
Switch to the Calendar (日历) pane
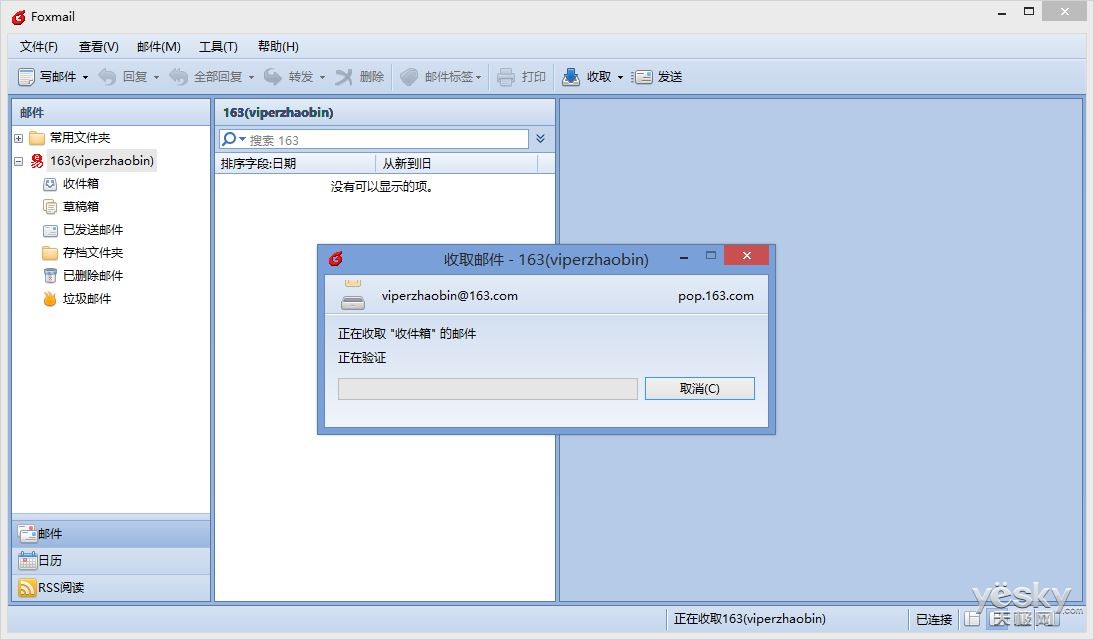pyautogui.click(x=111, y=560)
